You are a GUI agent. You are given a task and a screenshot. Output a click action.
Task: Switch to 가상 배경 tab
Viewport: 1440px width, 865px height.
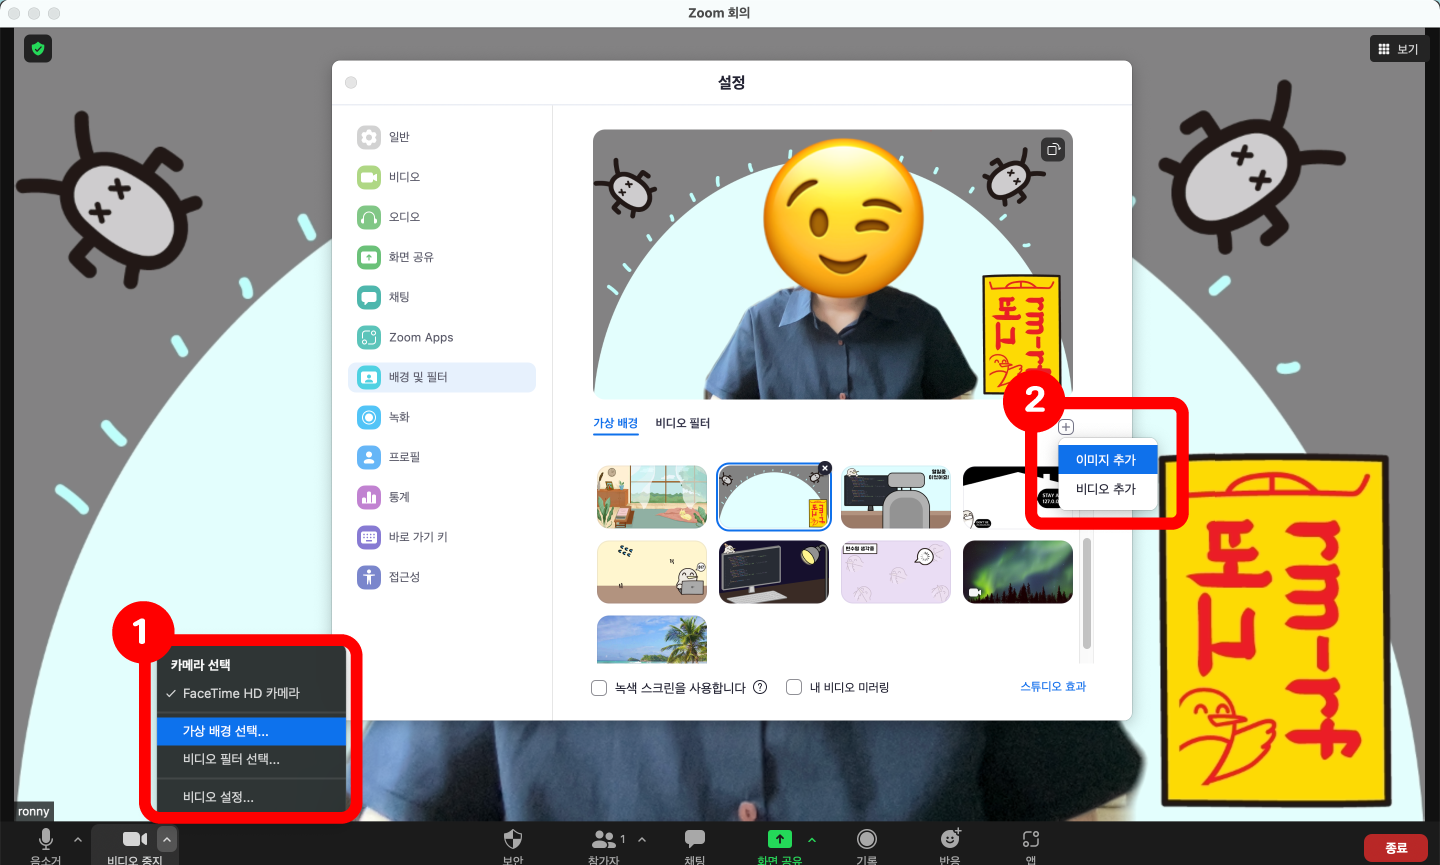615,423
